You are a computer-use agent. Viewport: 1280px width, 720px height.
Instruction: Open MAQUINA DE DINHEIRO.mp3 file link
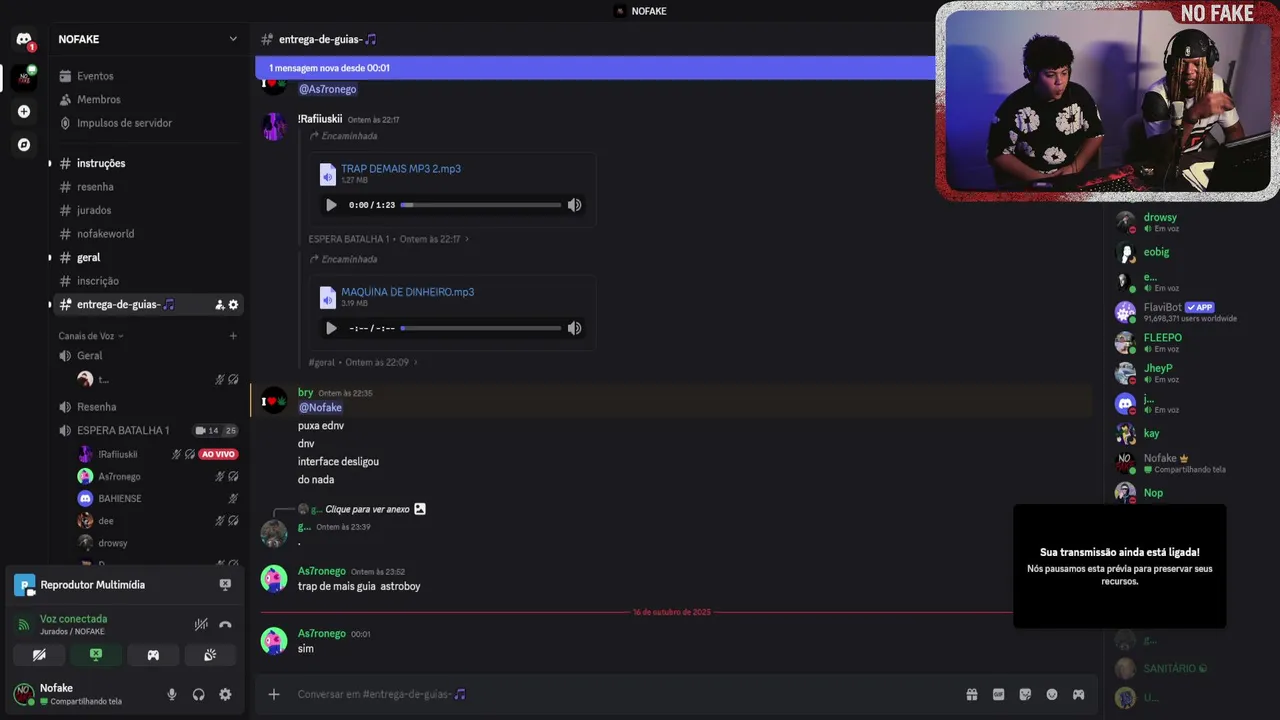407,292
